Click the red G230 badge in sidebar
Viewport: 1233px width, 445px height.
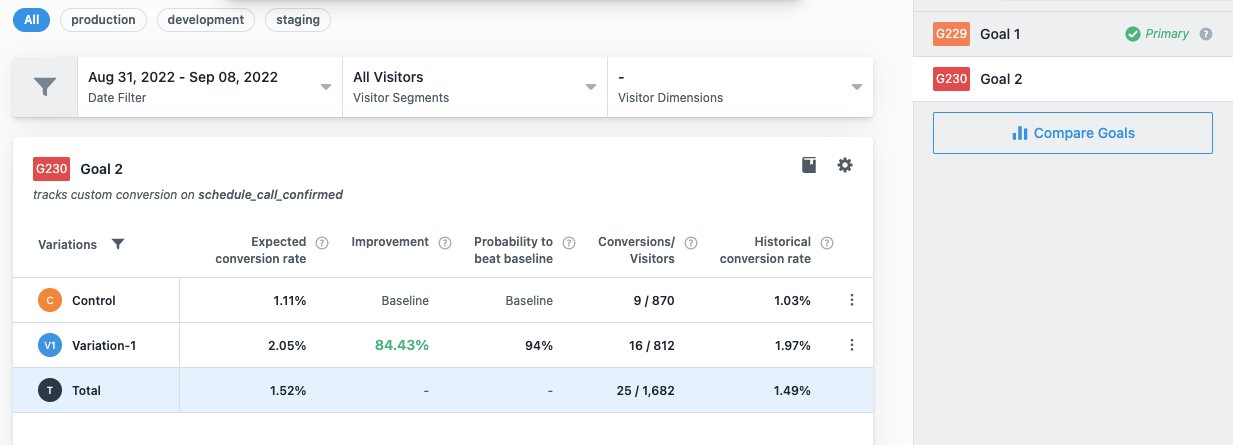(x=951, y=79)
